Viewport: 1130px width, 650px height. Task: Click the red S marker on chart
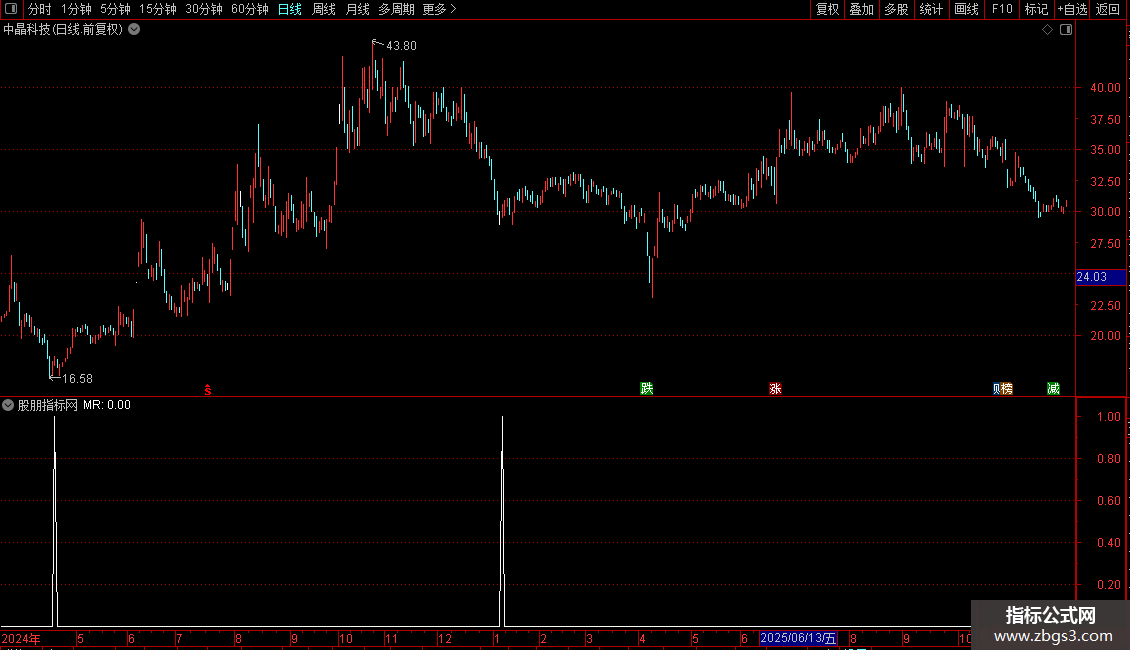[x=208, y=390]
